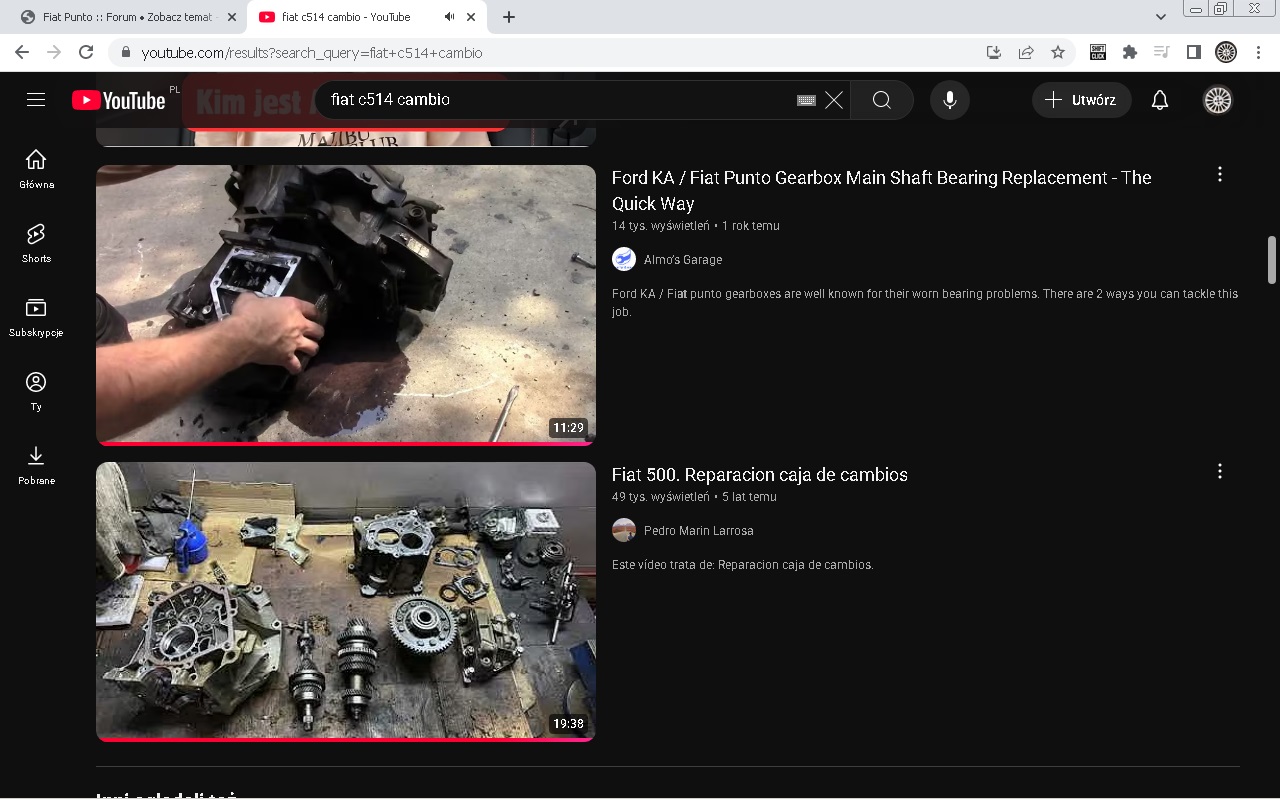Click the Utwórz create button
This screenshot has width=1280, height=800.
click(x=1081, y=100)
